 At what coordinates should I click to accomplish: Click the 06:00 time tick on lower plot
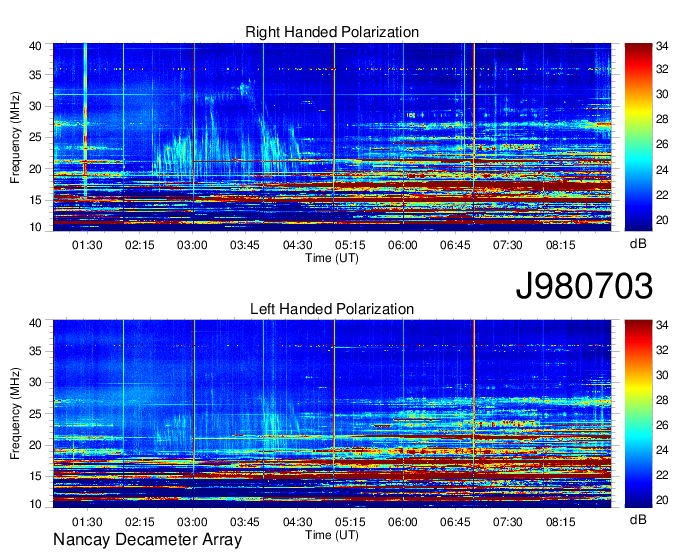[402, 522]
